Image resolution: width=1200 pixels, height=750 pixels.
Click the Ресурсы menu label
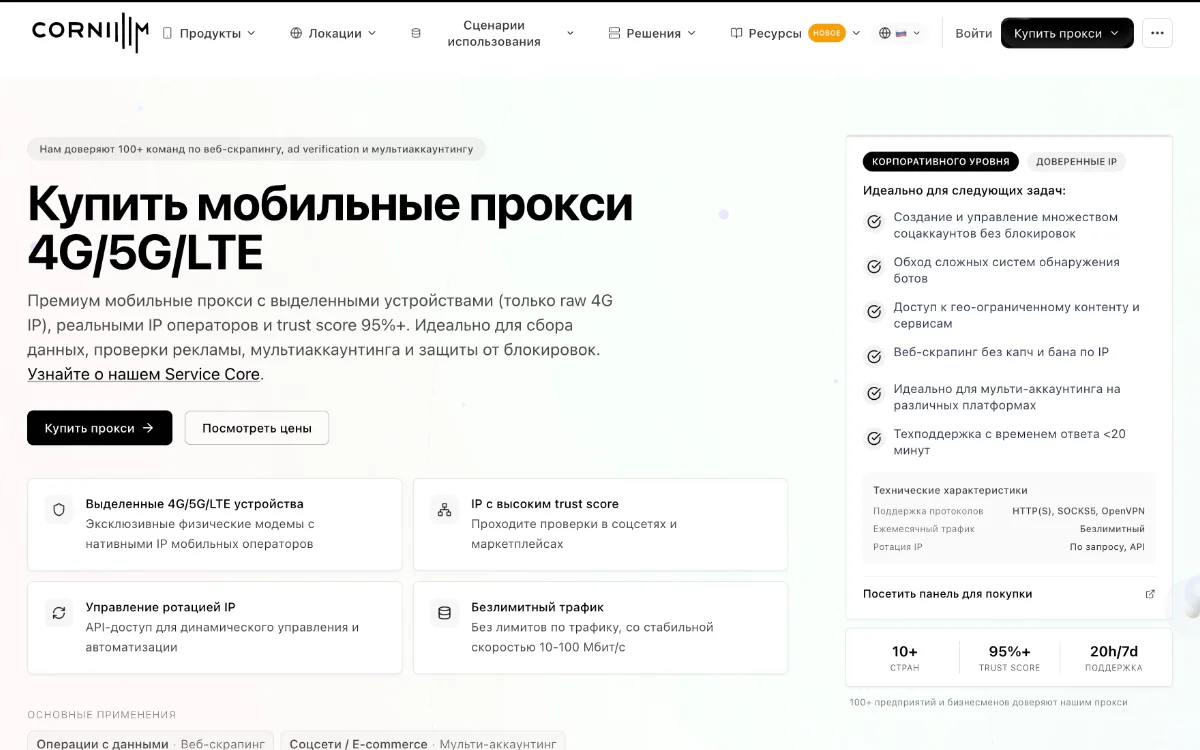pyautogui.click(x=775, y=33)
